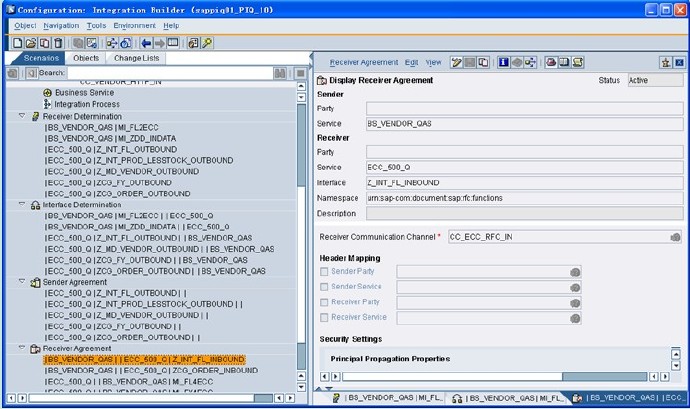Screen dimensions: 690x409
Task: Open the Edit menu in editor pane
Action: [411, 63]
